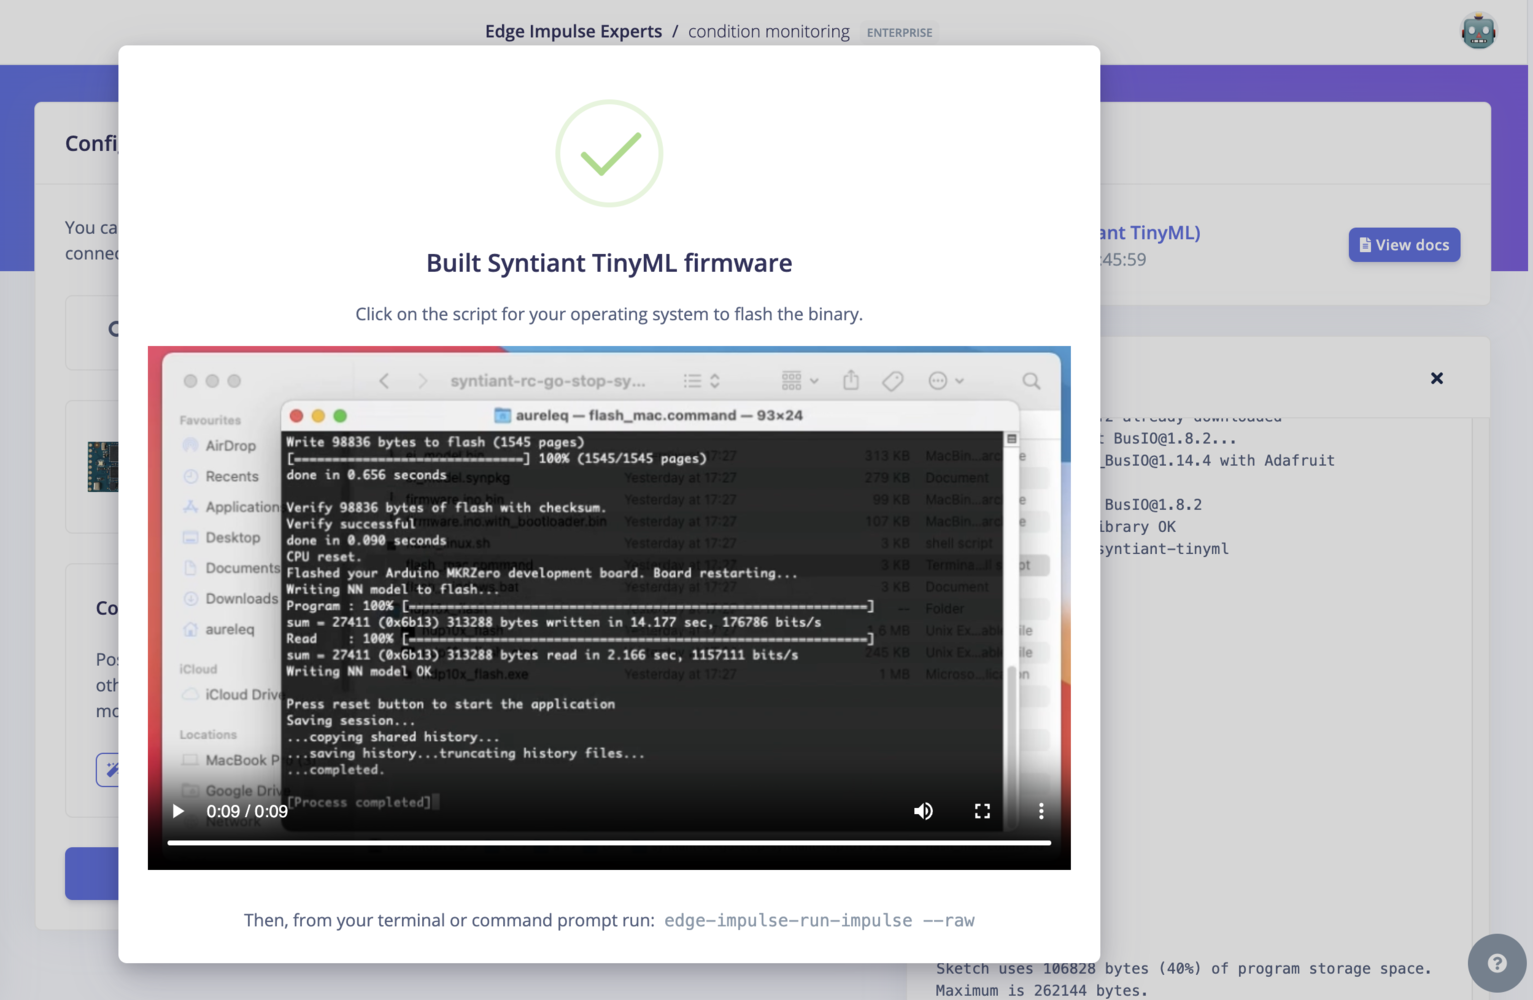Click the 'syntiant-tinyml' build log line
Screen dimensions: 1533x1000
tap(1164, 548)
